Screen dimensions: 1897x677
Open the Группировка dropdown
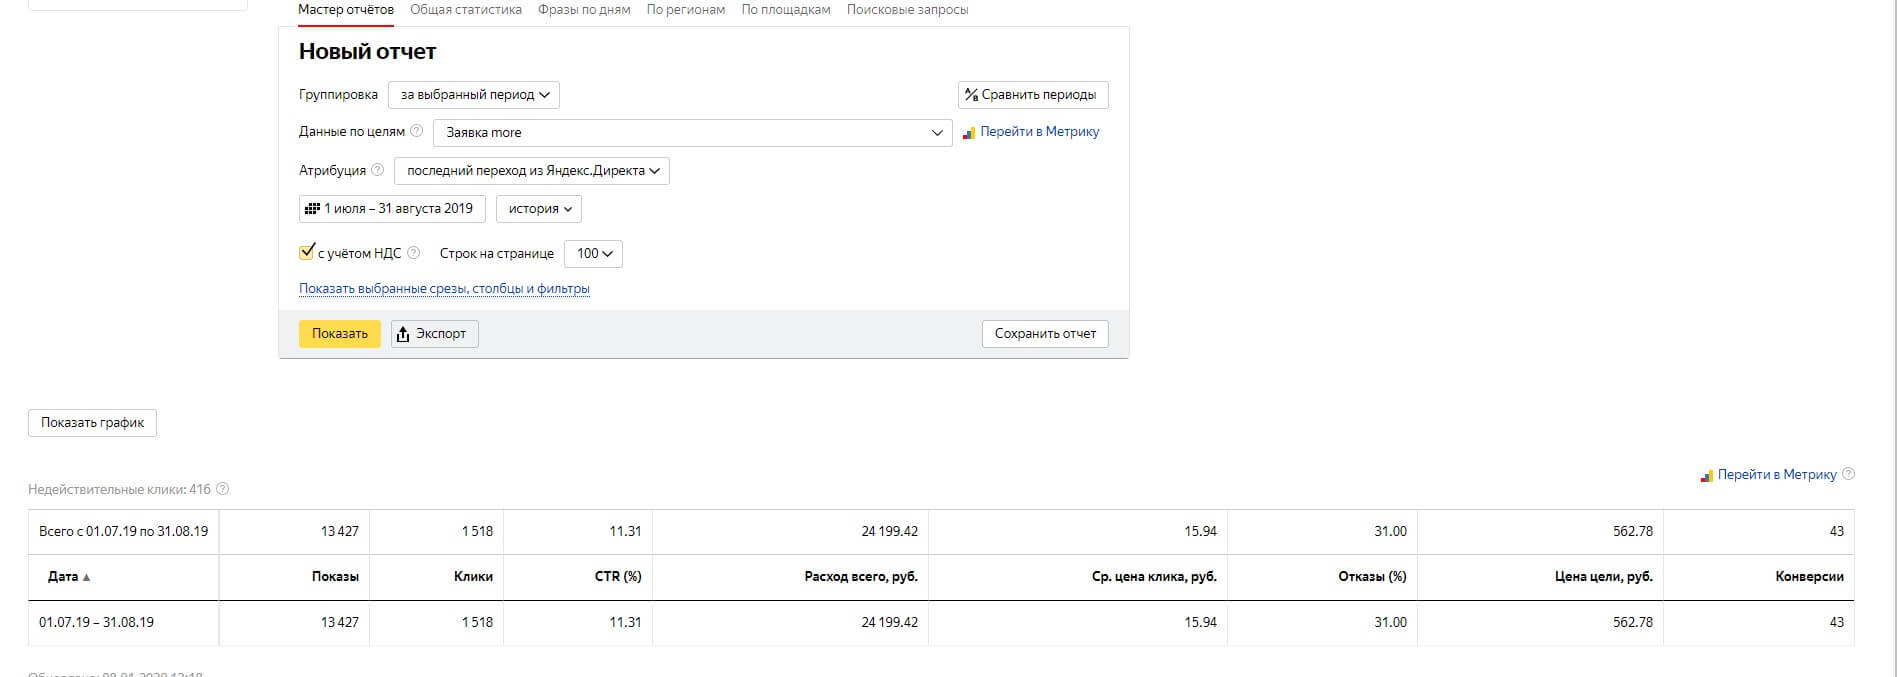click(x=474, y=95)
